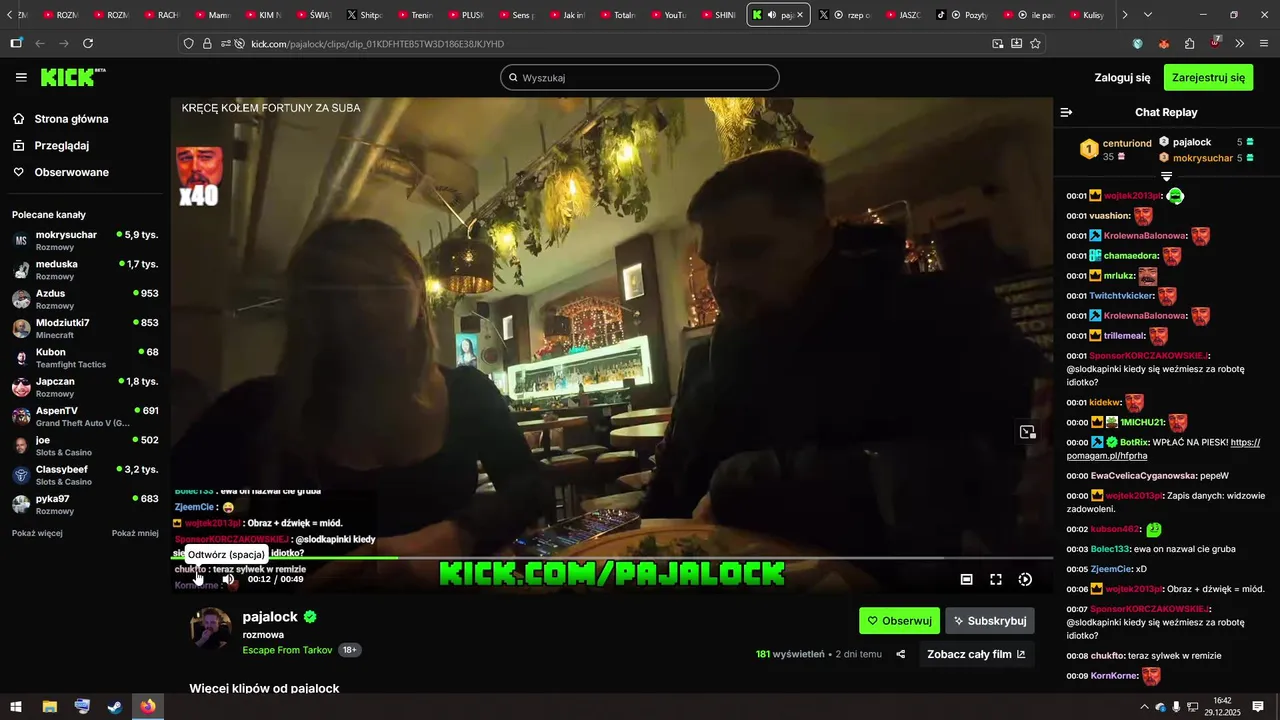Open AspenTV channel in sidebar
The width and height of the screenshot is (1280, 720).
tap(85, 417)
